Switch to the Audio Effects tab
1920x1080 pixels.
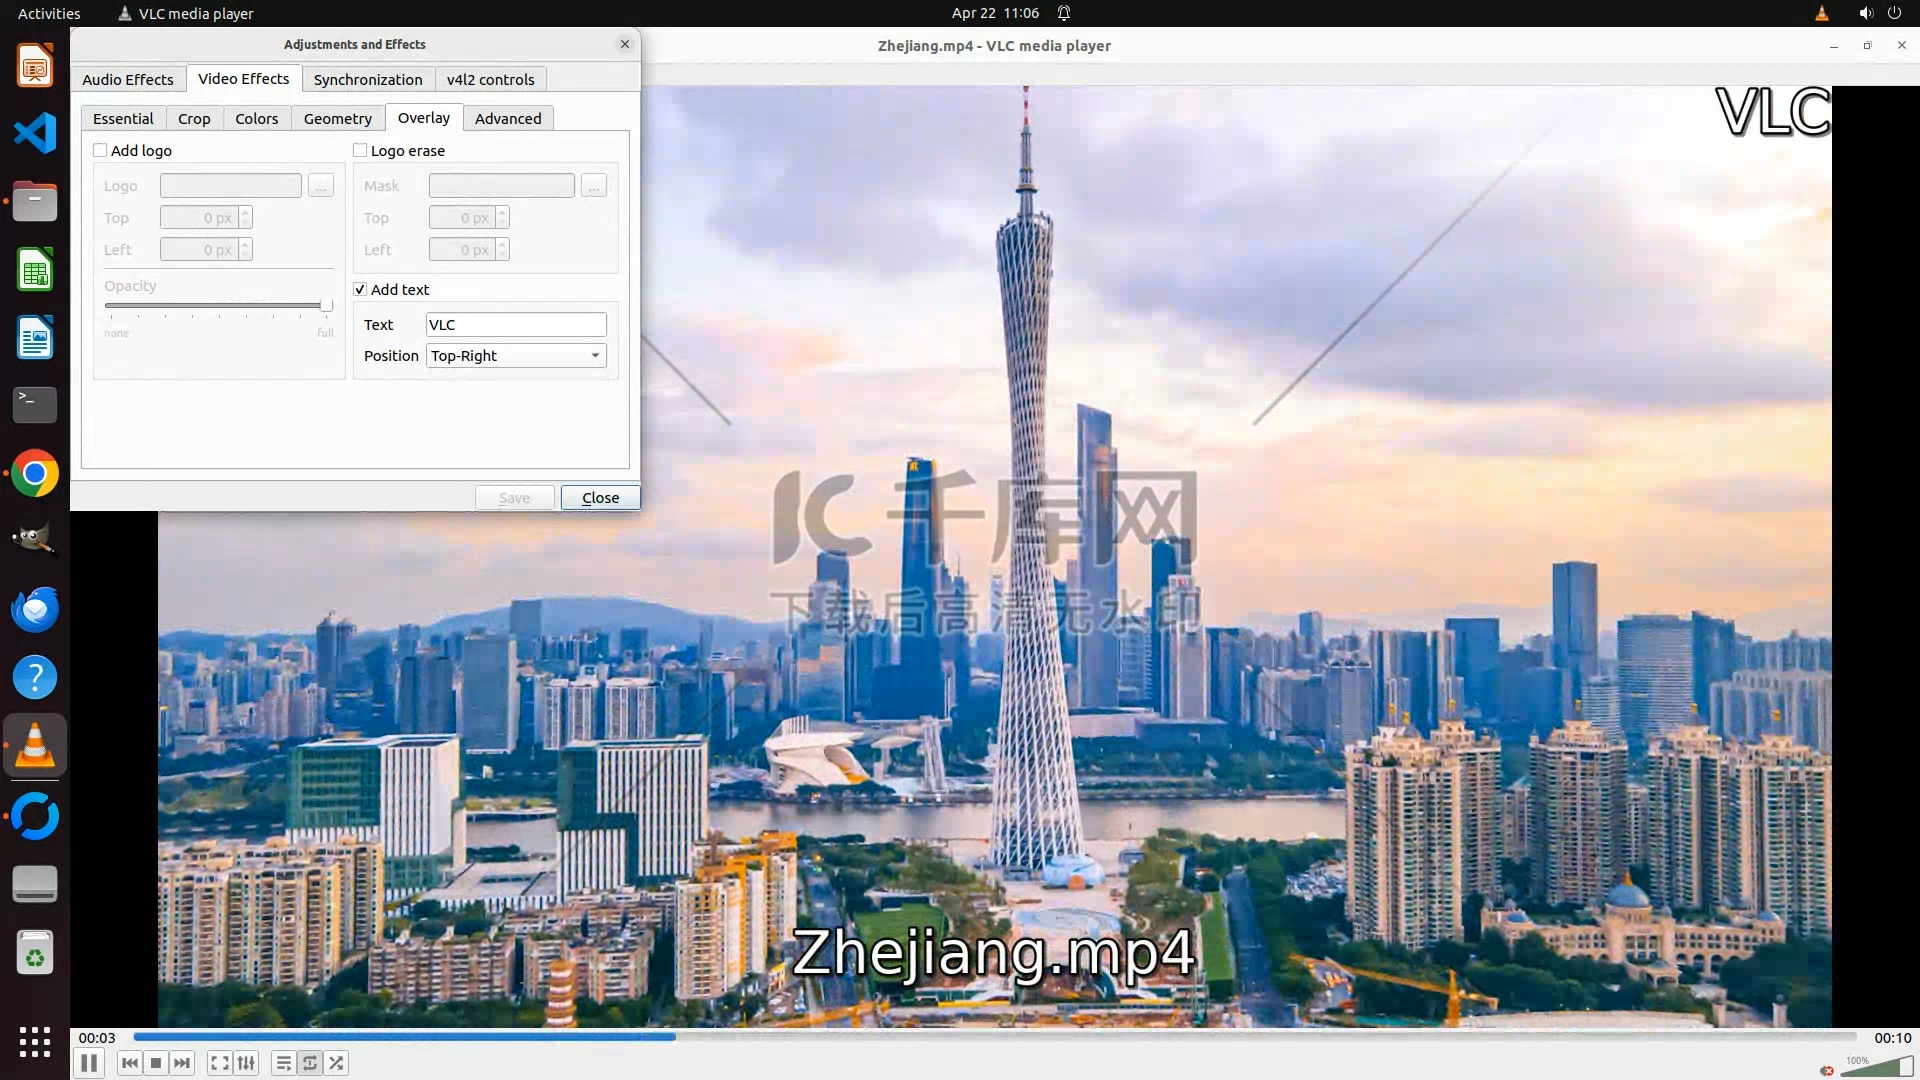[128, 79]
